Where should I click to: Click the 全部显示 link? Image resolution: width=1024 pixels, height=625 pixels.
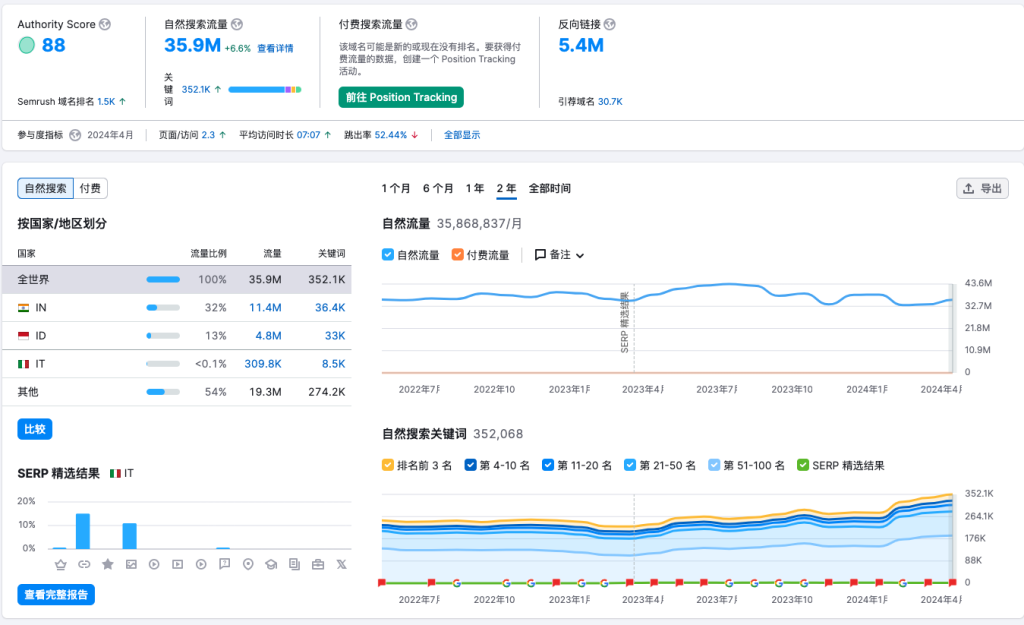tap(462, 135)
